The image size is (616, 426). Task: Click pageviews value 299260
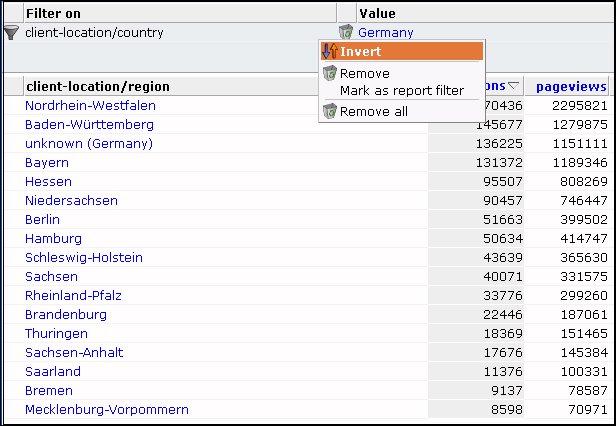click(x=584, y=295)
